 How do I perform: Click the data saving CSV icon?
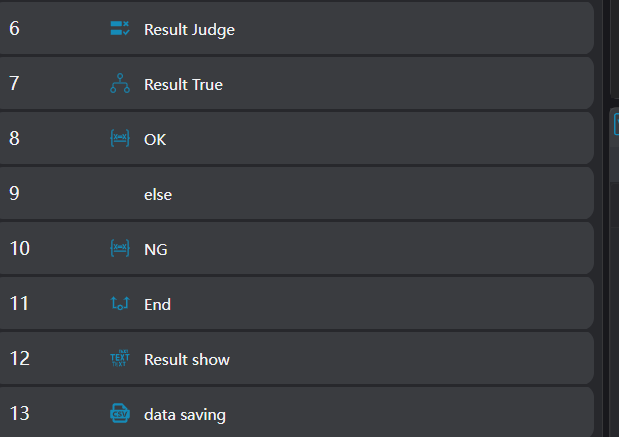click(120, 414)
